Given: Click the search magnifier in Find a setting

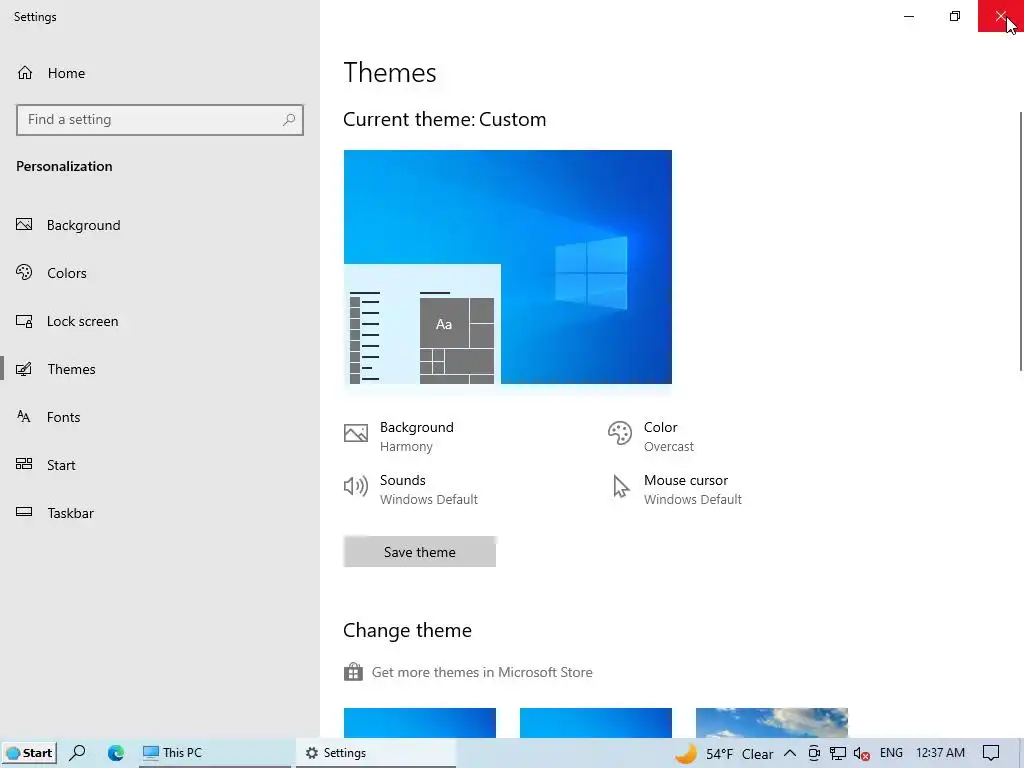Looking at the screenshot, I should (289, 120).
